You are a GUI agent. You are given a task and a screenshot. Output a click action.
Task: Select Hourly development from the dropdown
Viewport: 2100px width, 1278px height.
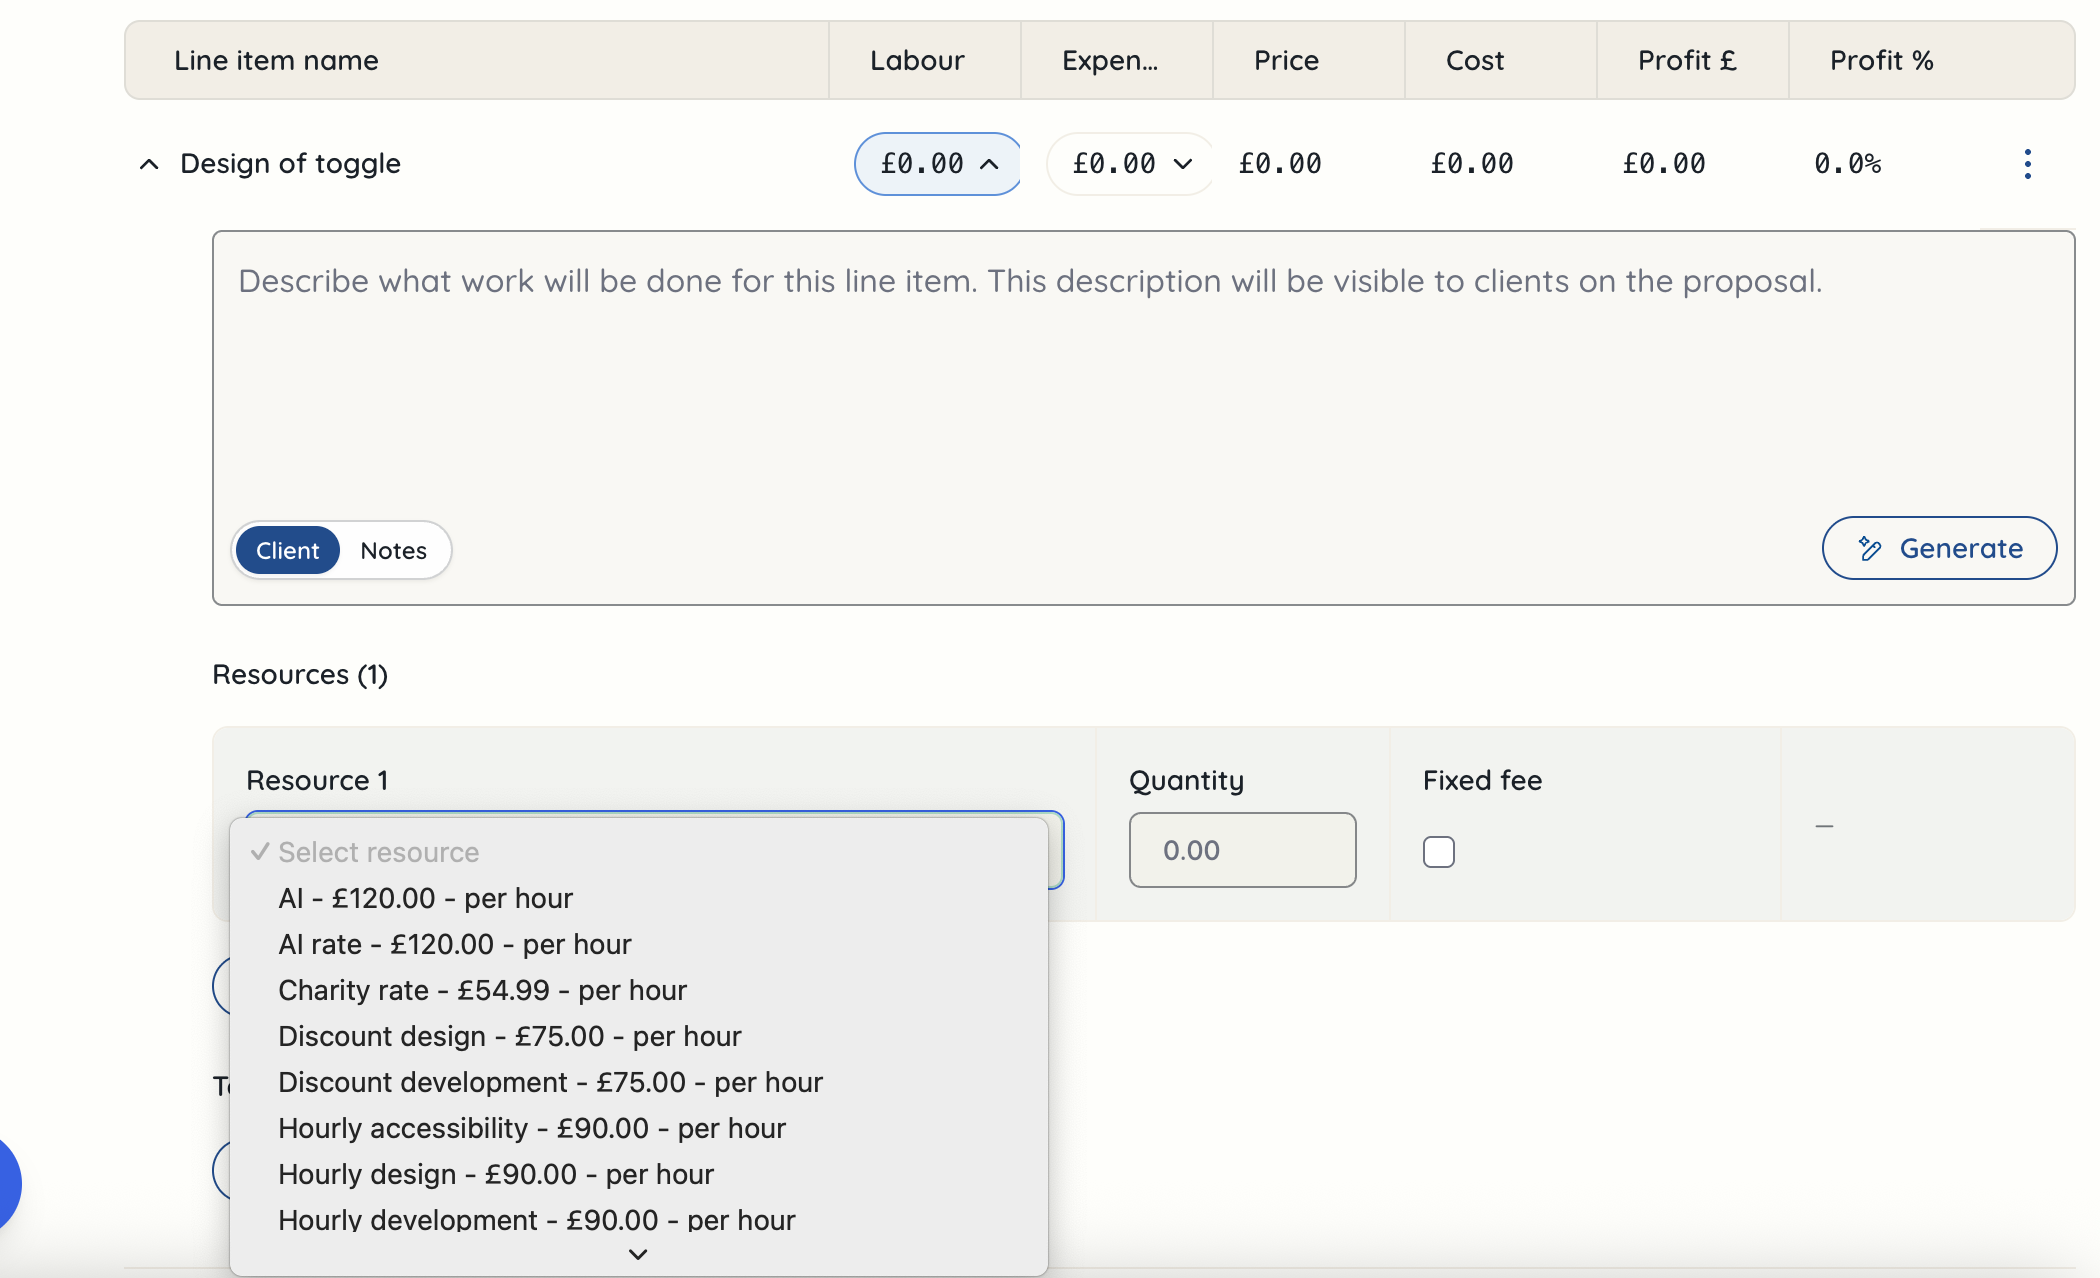pos(537,1219)
